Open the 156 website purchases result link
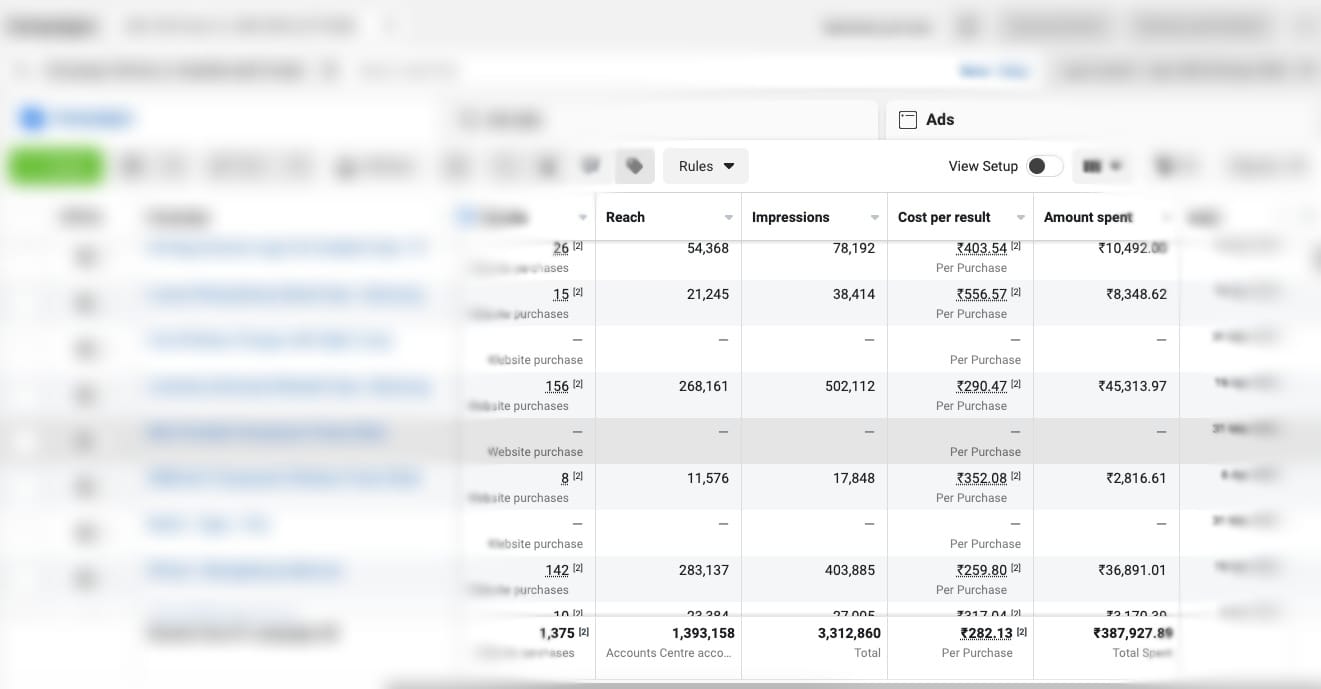This screenshot has height=689, width=1321. point(557,386)
